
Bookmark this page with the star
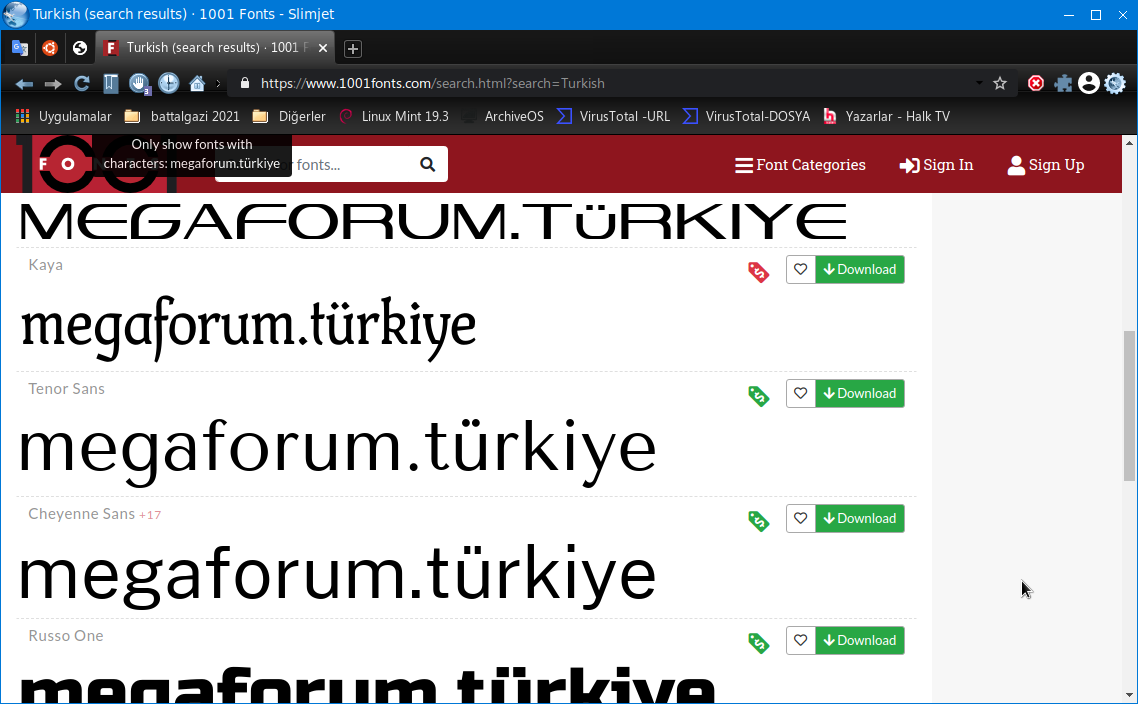[1000, 83]
